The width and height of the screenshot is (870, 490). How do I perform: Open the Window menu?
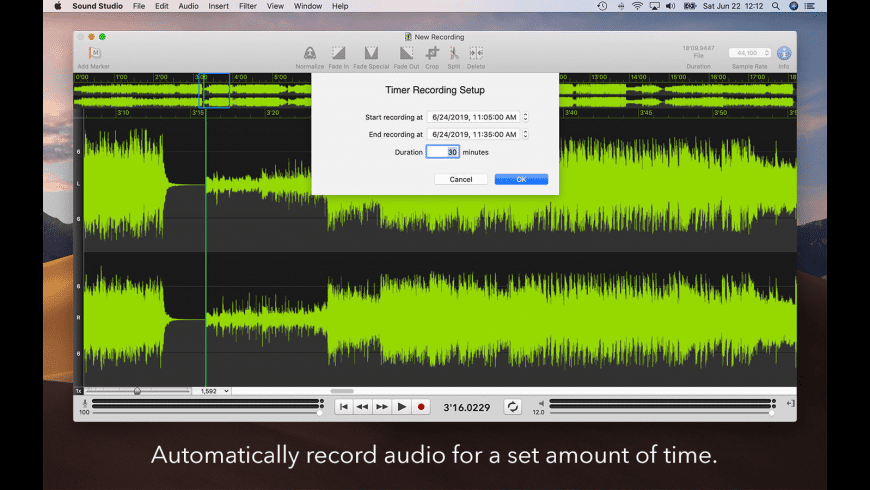point(307,6)
